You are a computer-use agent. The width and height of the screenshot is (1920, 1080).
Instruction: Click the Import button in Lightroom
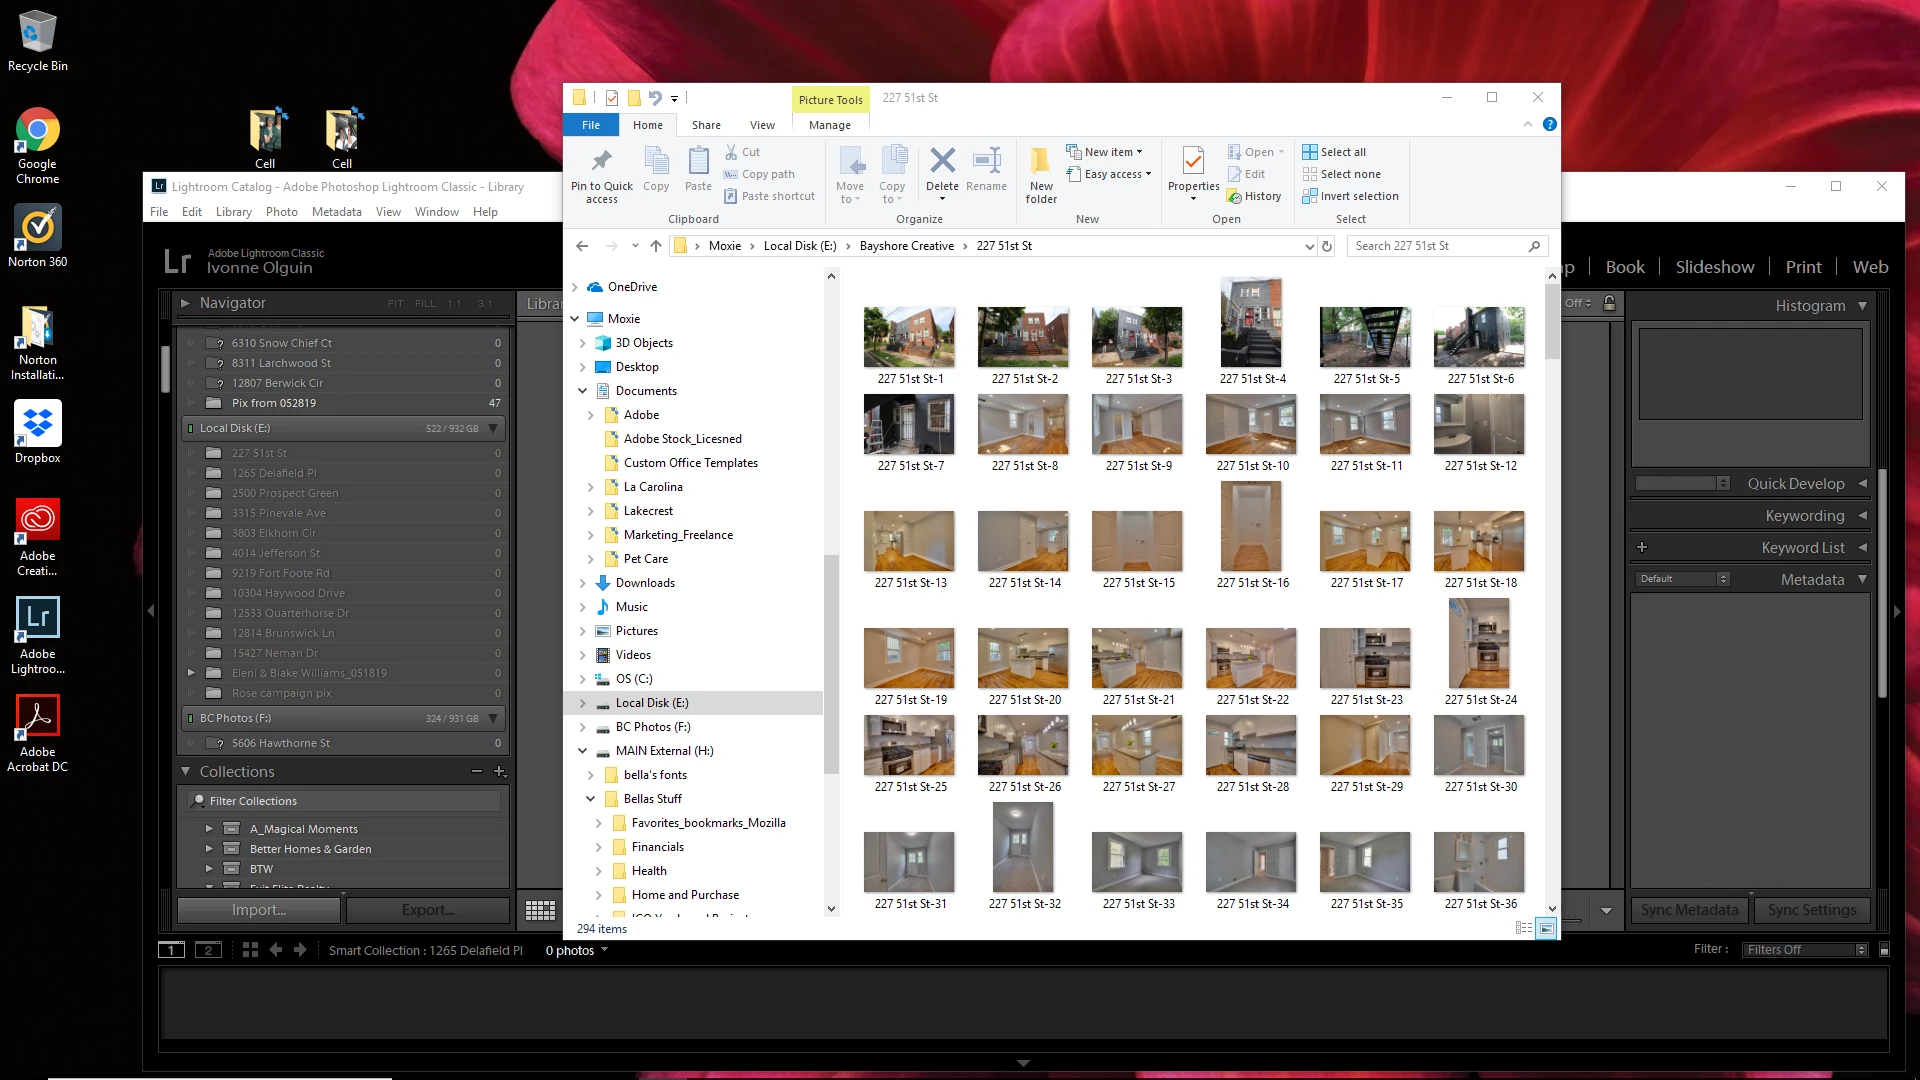(259, 910)
